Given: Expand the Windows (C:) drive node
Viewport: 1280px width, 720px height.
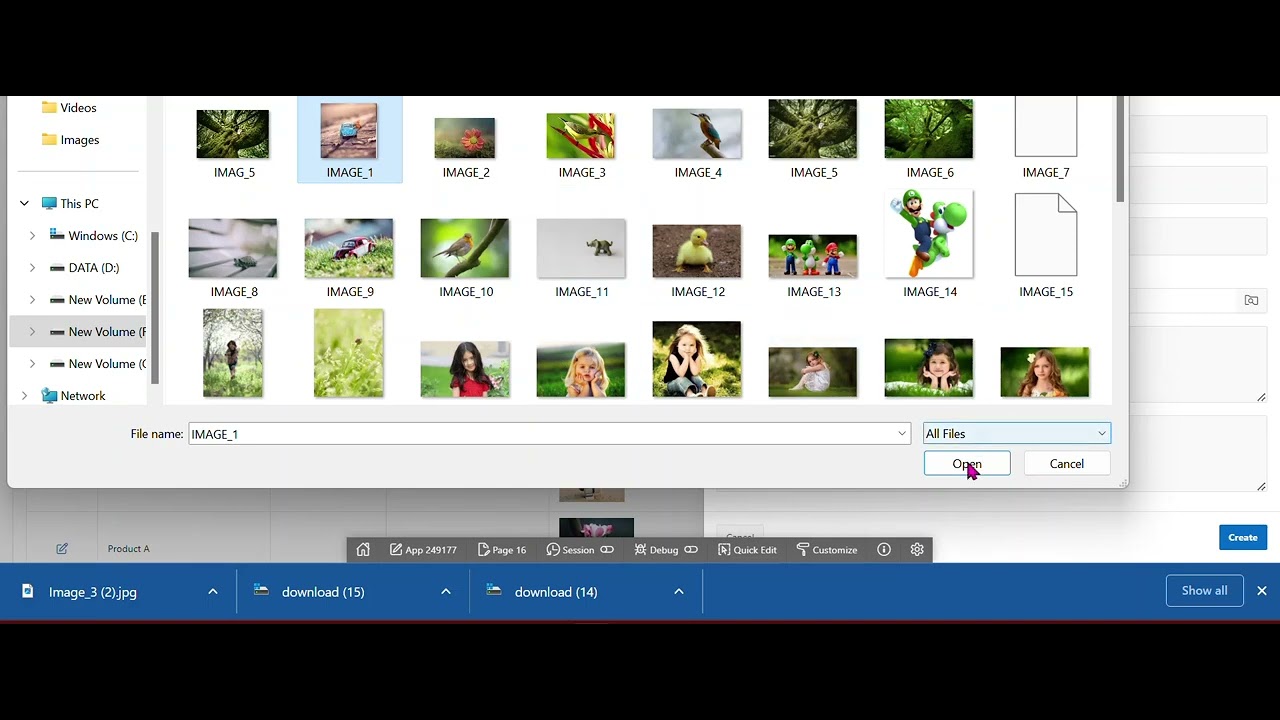Looking at the screenshot, I should tap(32, 236).
